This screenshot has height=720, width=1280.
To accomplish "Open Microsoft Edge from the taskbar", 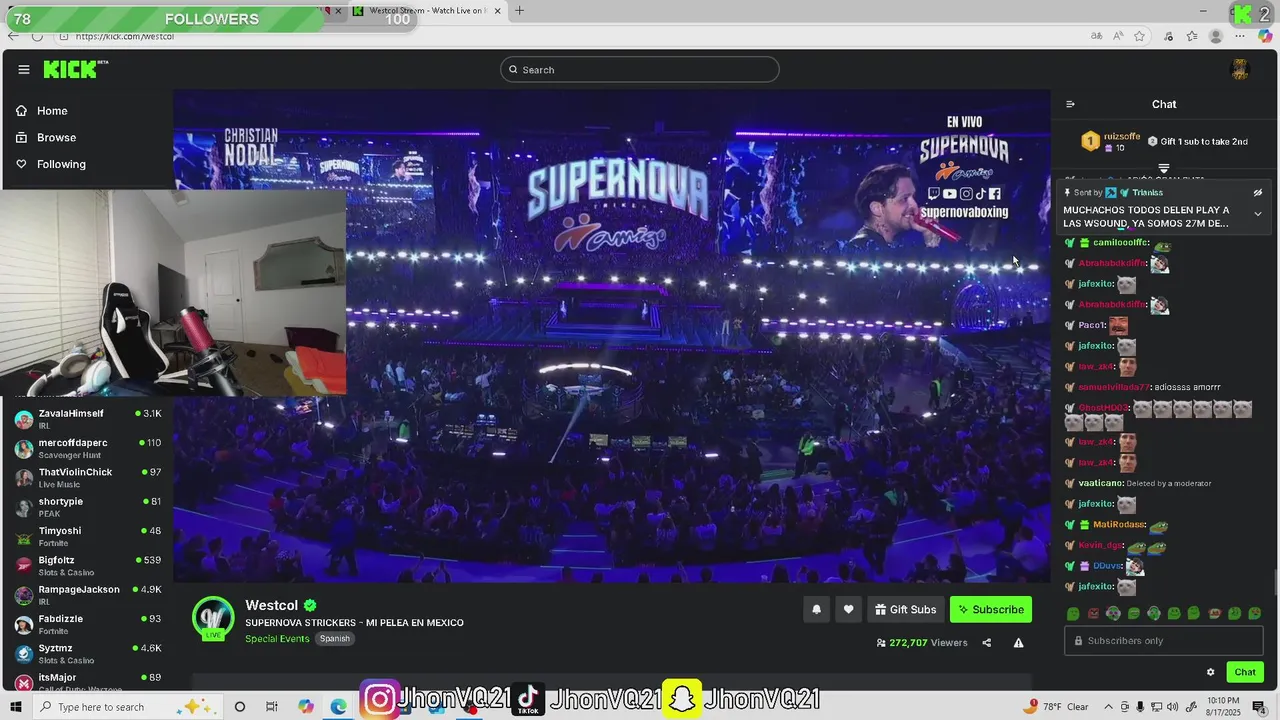I will click(339, 707).
